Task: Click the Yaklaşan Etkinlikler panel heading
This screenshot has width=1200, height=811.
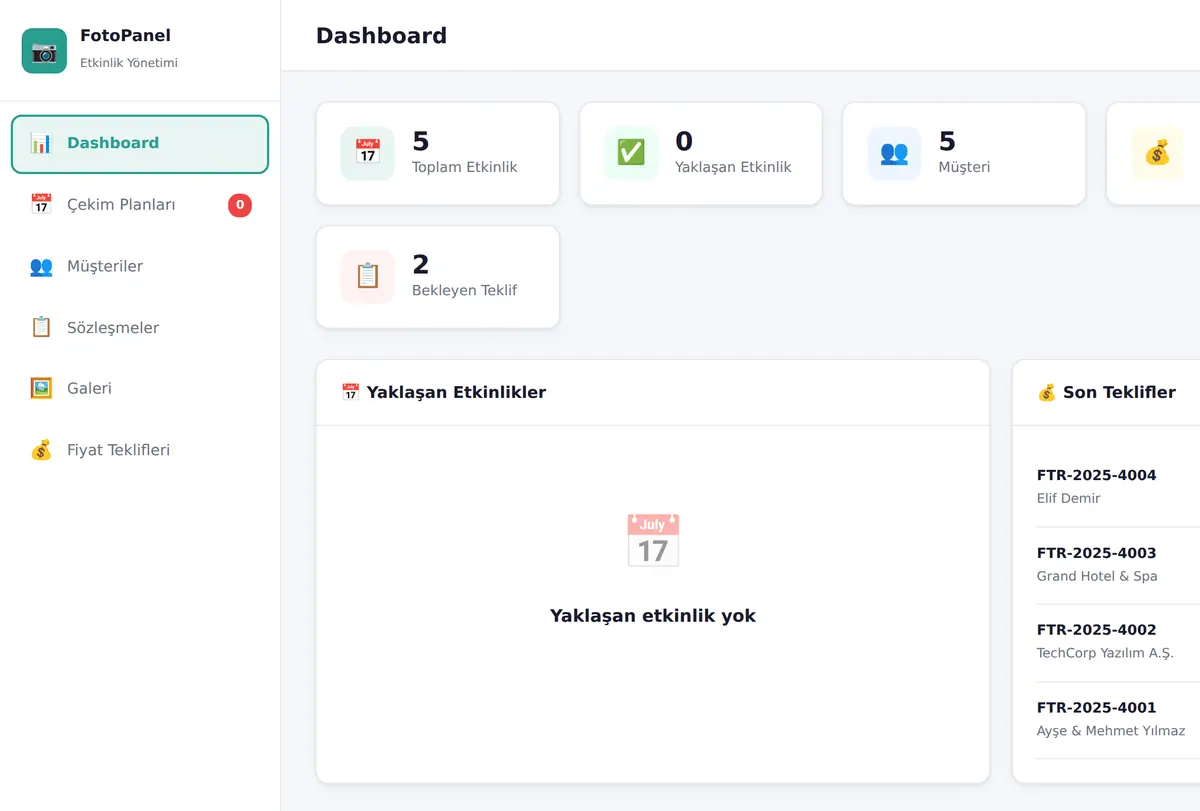Action: click(x=456, y=392)
